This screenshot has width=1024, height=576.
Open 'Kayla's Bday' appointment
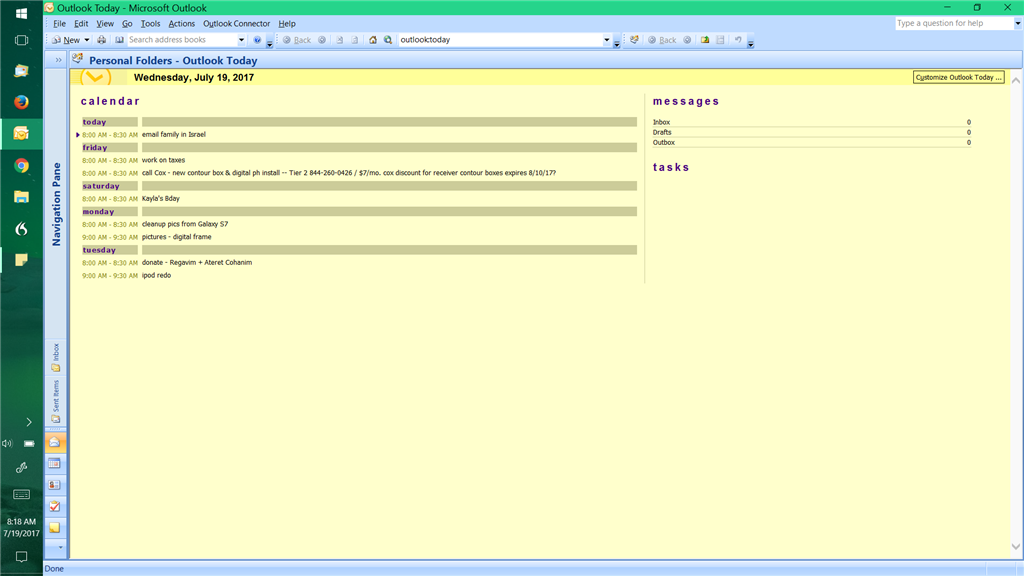[161, 199]
